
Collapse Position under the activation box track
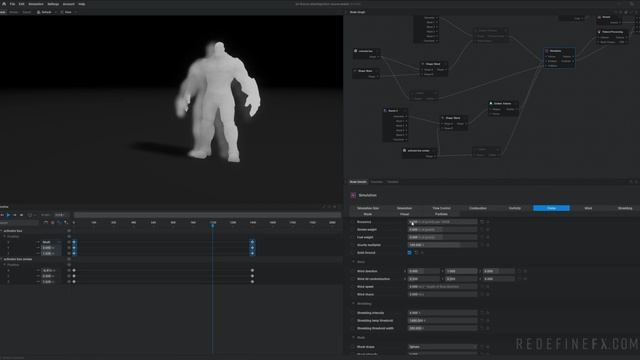point(4,236)
